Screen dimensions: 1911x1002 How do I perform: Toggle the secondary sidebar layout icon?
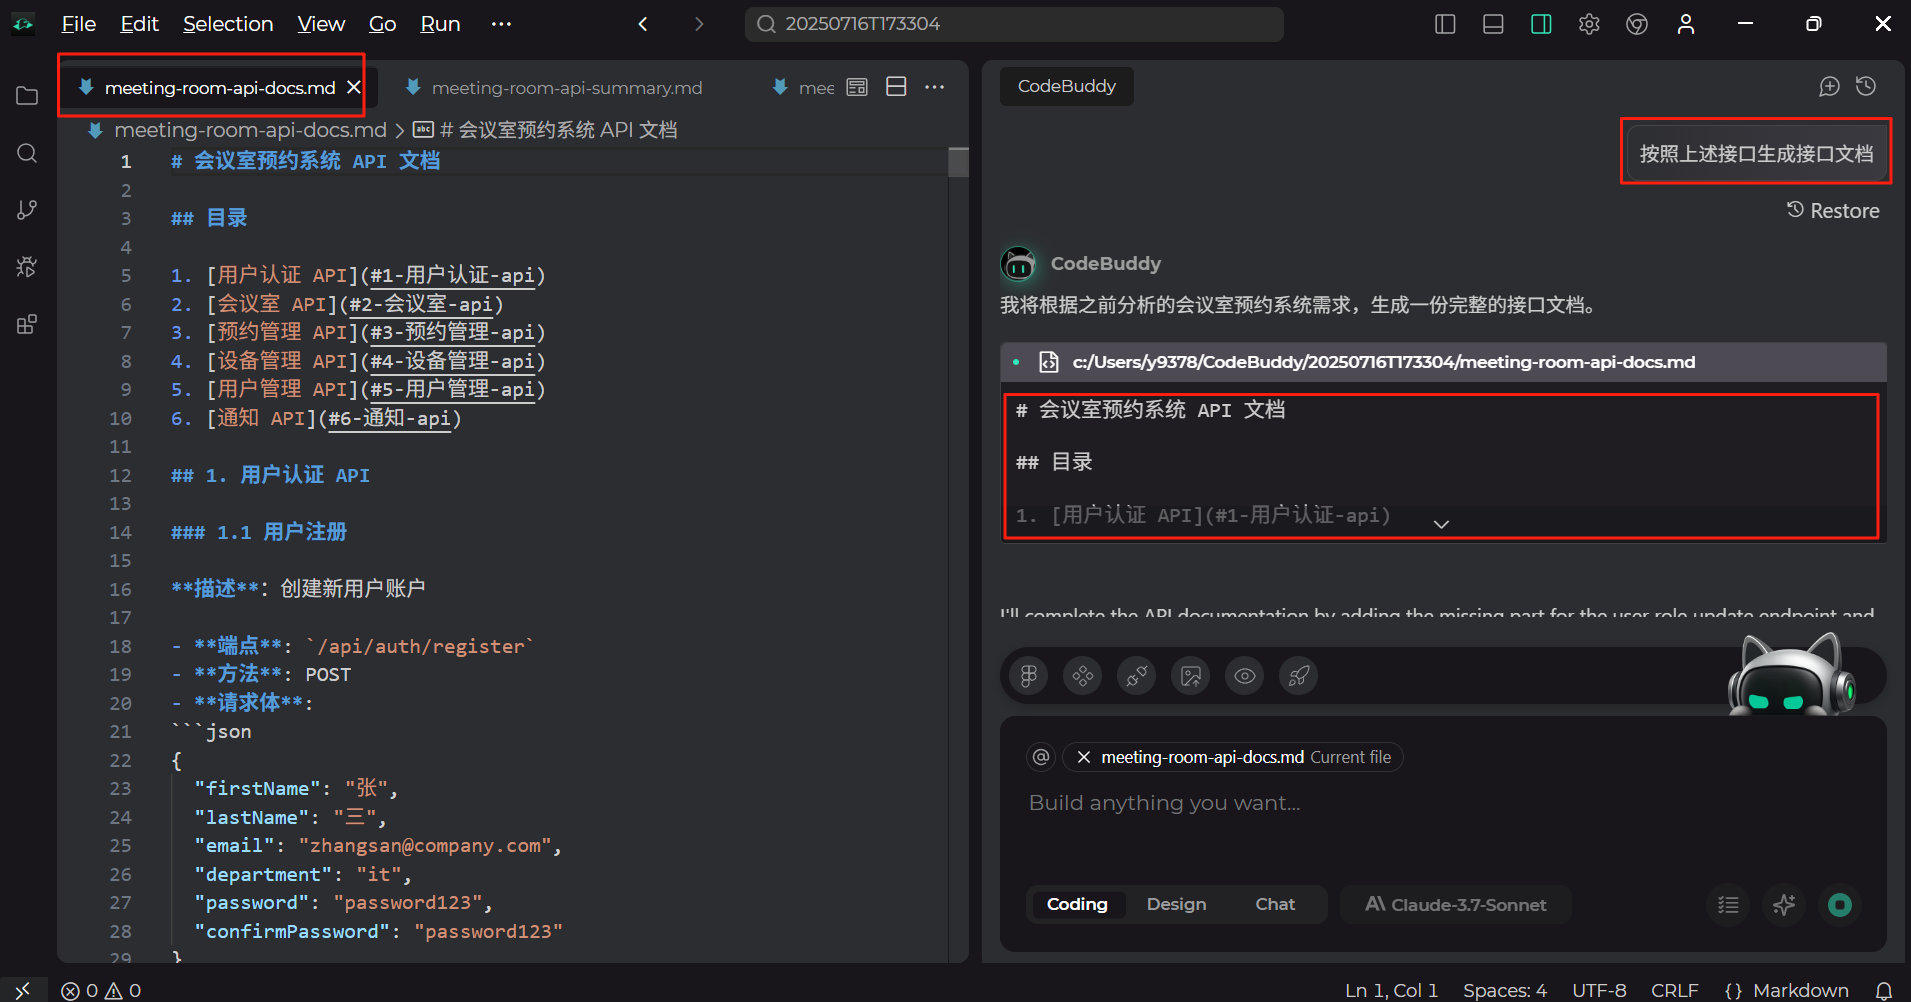click(x=1541, y=24)
